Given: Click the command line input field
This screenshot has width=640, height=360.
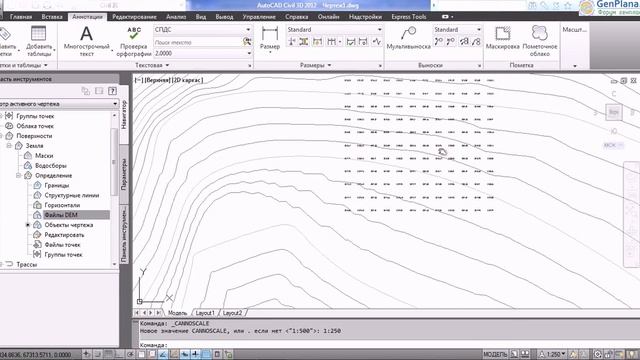Looking at the screenshot, I should [388, 345].
